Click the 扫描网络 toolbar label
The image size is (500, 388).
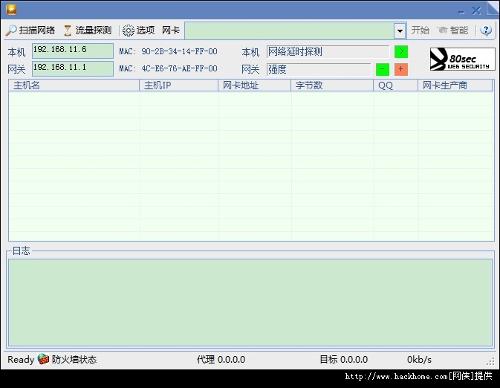[x=37, y=30]
